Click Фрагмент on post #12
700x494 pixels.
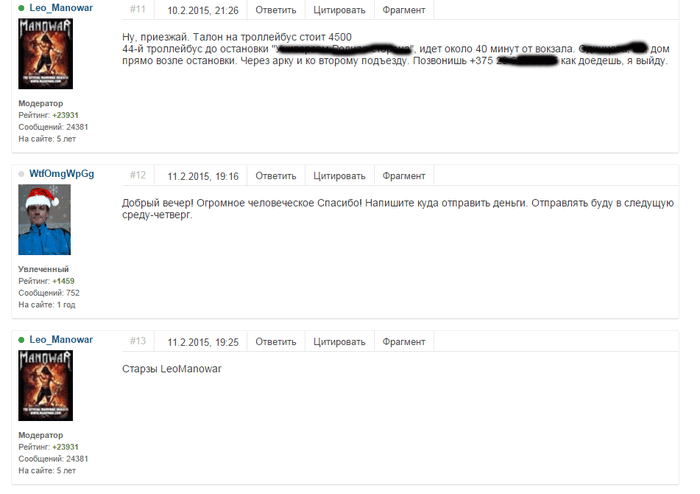click(404, 176)
